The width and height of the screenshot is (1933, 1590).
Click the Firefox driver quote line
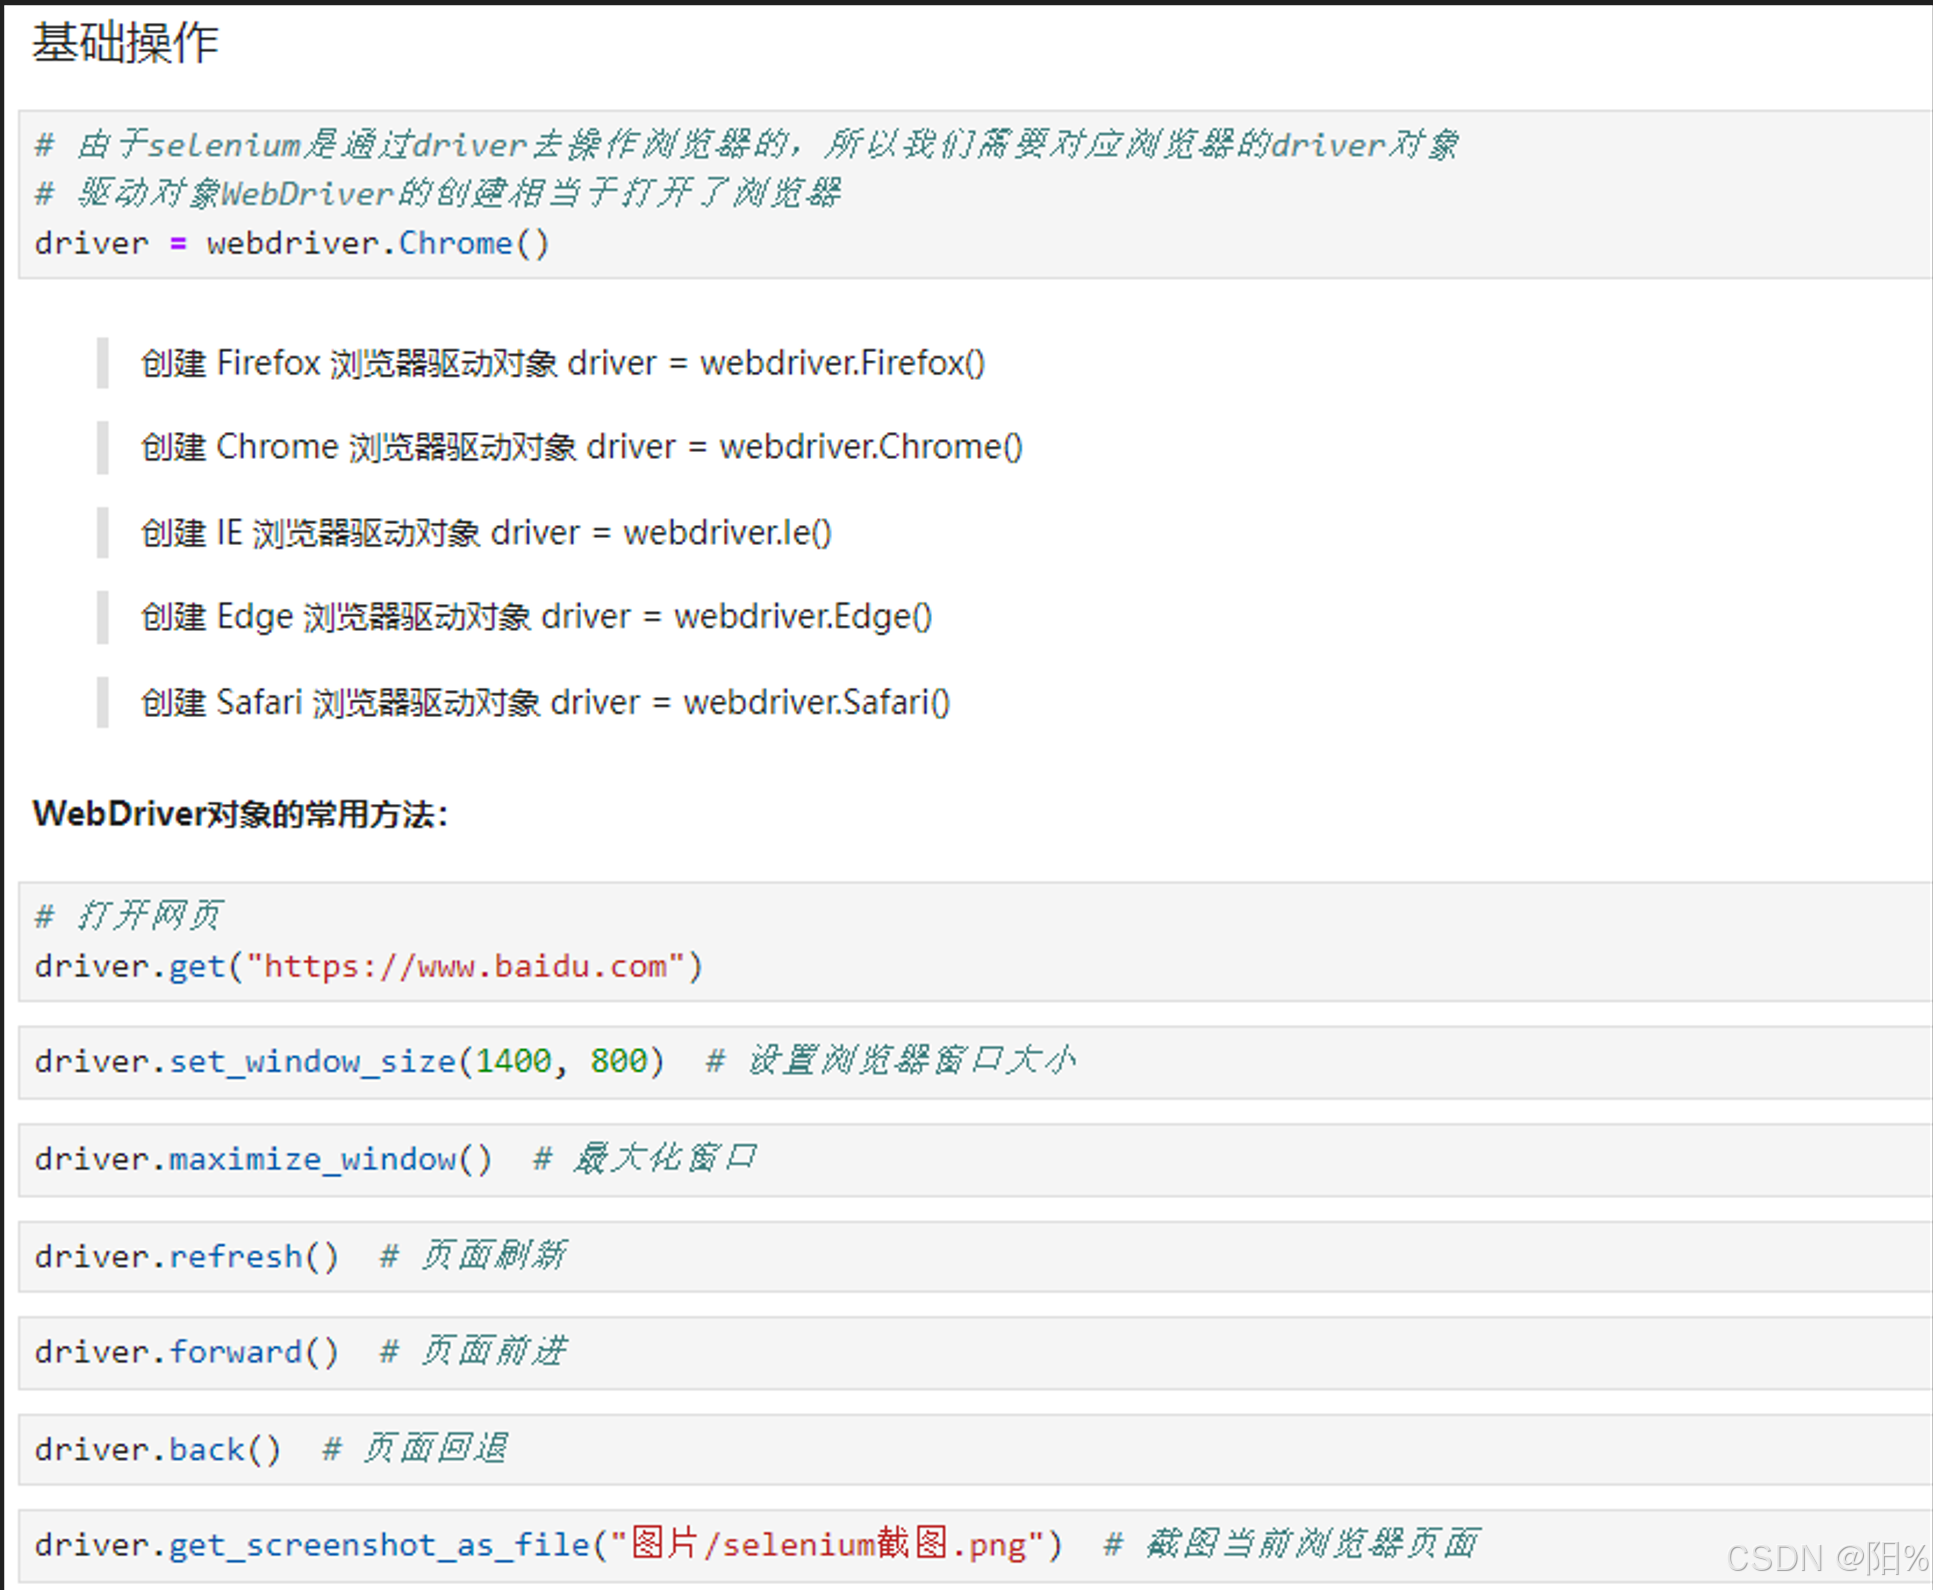pyautogui.click(x=562, y=363)
